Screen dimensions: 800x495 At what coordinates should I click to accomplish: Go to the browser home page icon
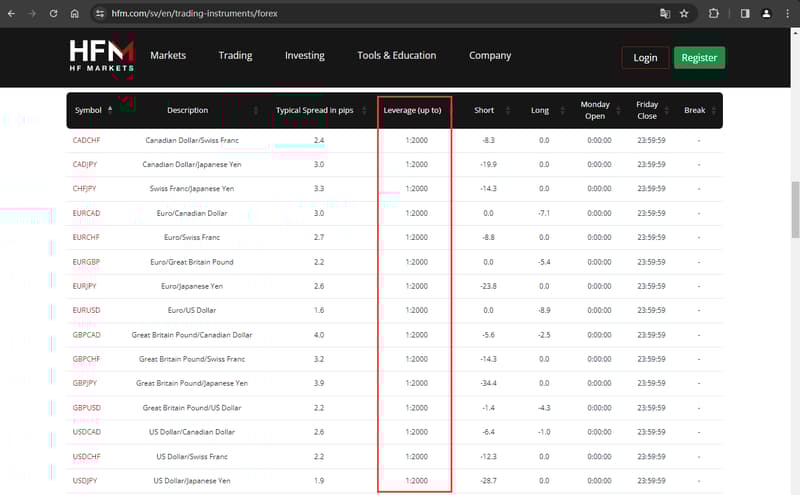pos(75,14)
